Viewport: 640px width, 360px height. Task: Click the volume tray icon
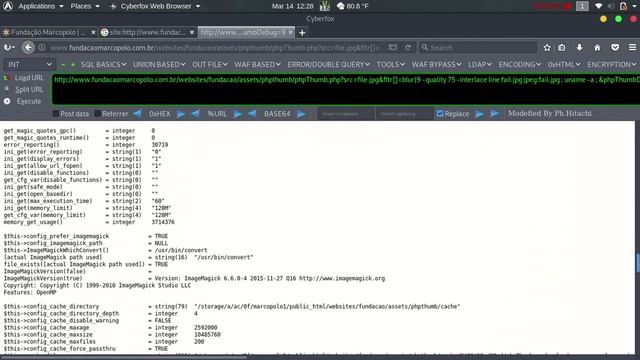611,6
